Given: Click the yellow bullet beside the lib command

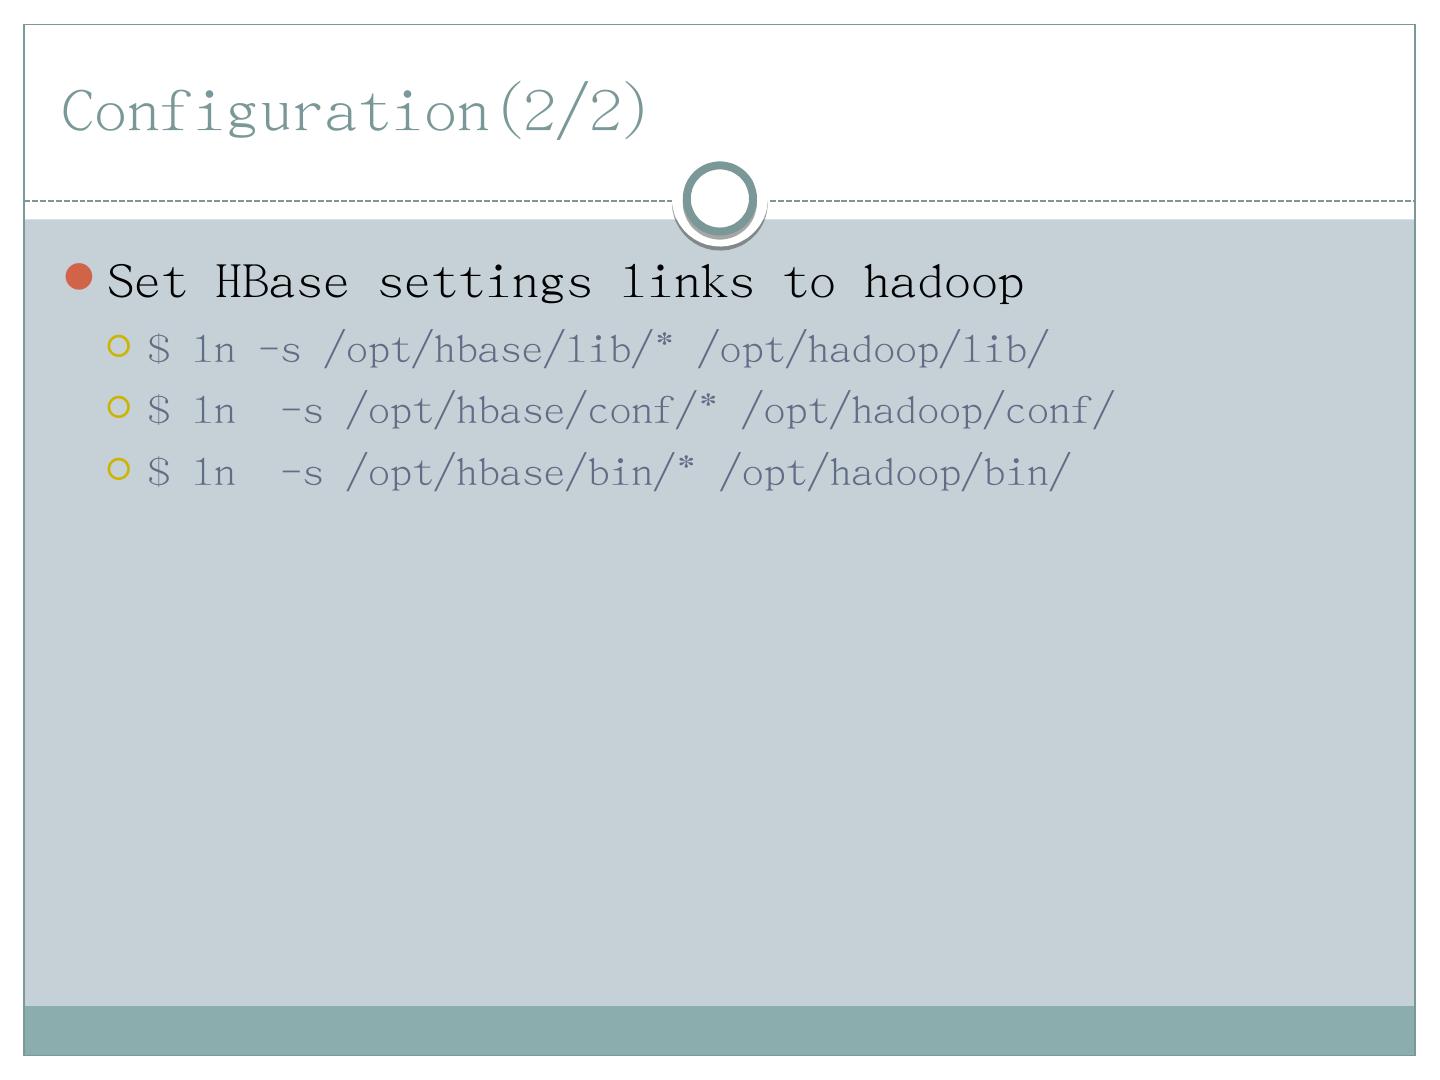Looking at the screenshot, I should click(x=119, y=347).
